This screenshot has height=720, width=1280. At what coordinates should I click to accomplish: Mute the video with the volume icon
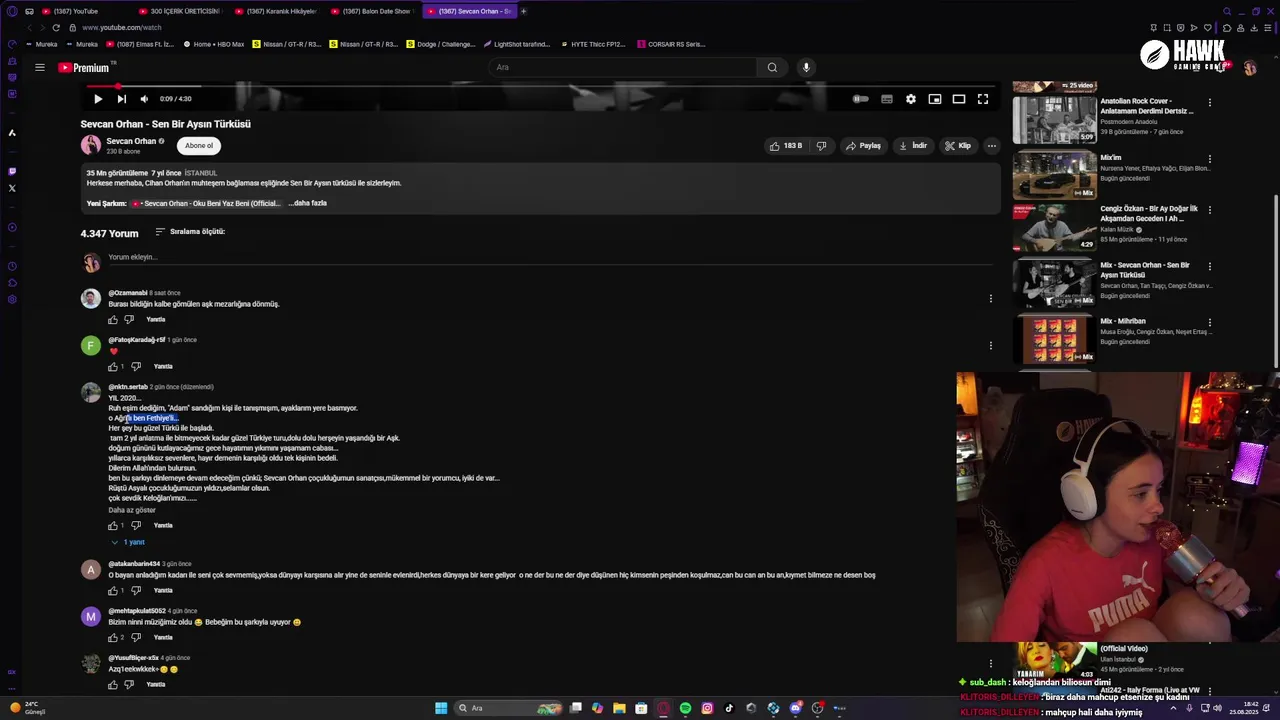click(x=144, y=99)
